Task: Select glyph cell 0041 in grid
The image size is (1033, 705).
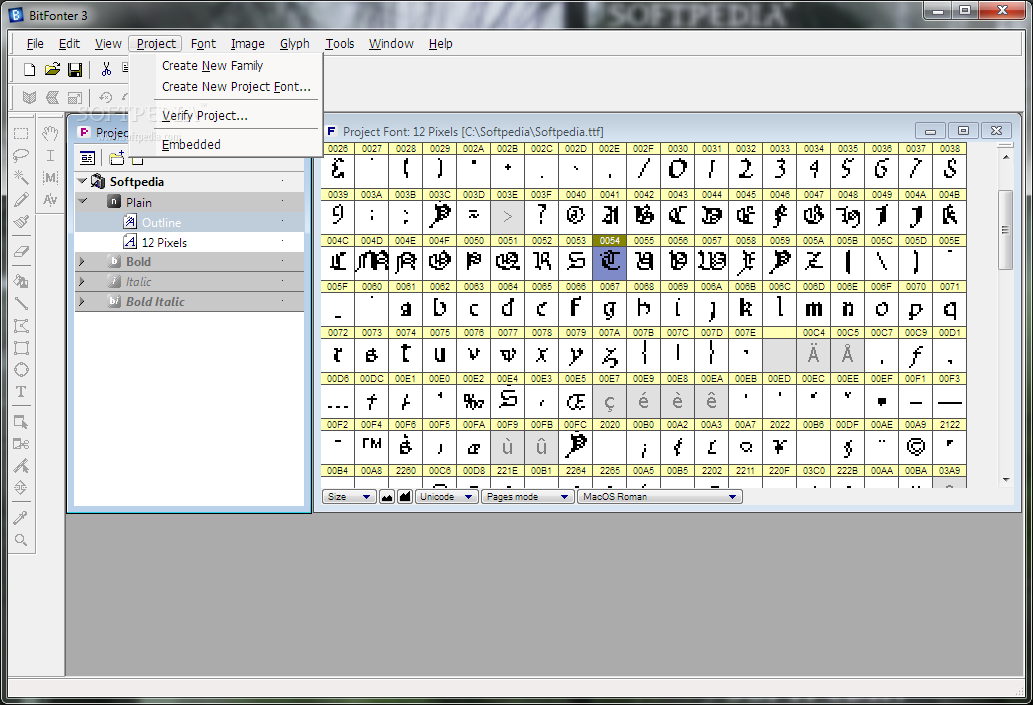Action: click(x=610, y=212)
